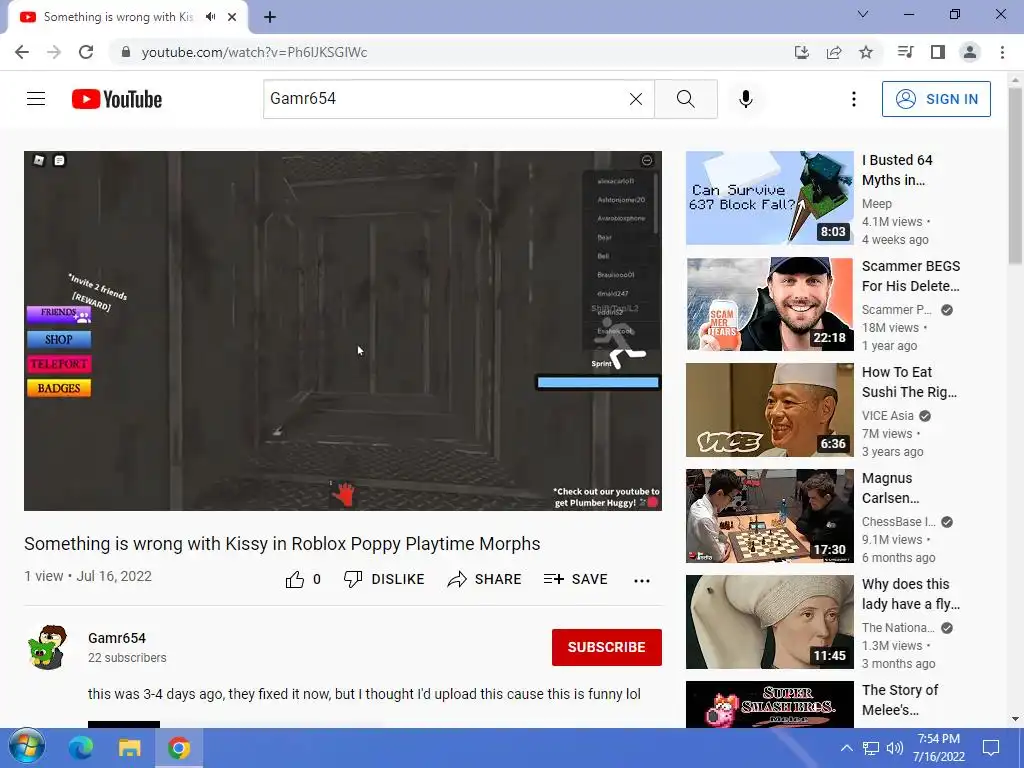The image size is (1024, 768).
Task: Open Gamr654 channel name link
Action: coord(117,638)
